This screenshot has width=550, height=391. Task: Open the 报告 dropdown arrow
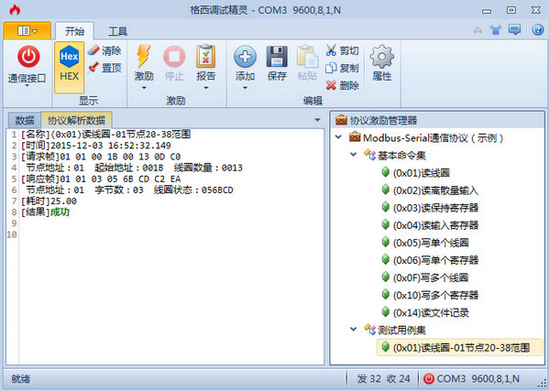[x=206, y=88]
